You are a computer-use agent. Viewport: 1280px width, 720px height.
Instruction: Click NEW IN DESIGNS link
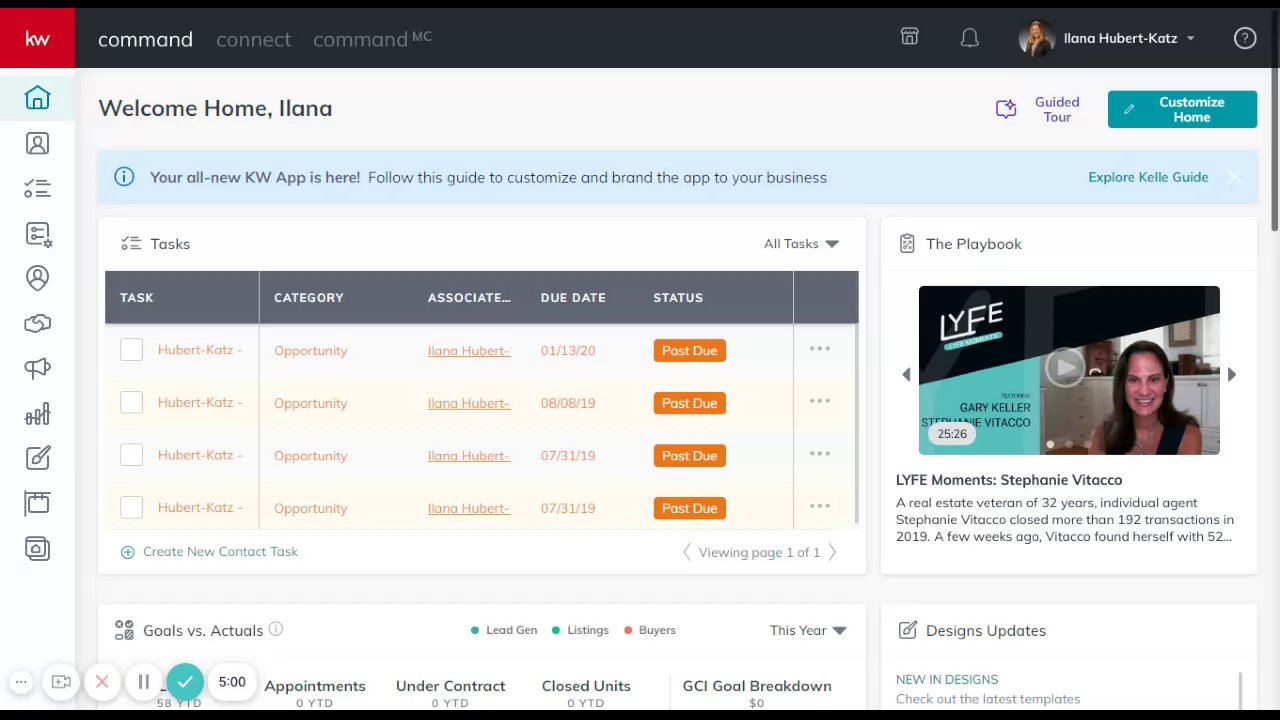[x=947, y=679]
